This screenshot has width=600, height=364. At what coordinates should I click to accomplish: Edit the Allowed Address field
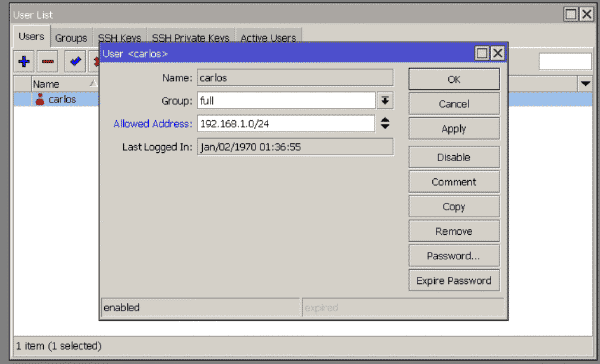click(x=286, y=124)
